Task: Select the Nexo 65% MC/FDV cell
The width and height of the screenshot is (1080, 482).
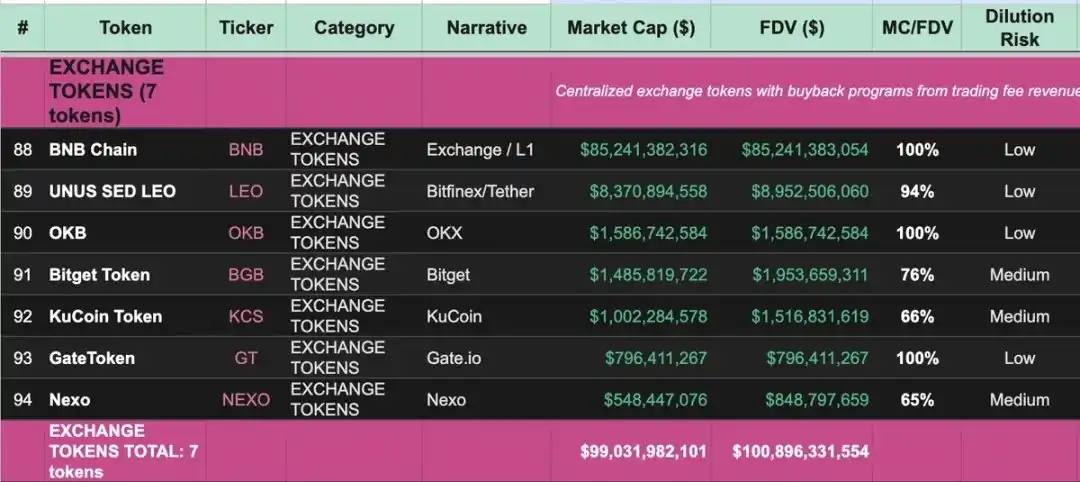Action: (x=917, y=399)
